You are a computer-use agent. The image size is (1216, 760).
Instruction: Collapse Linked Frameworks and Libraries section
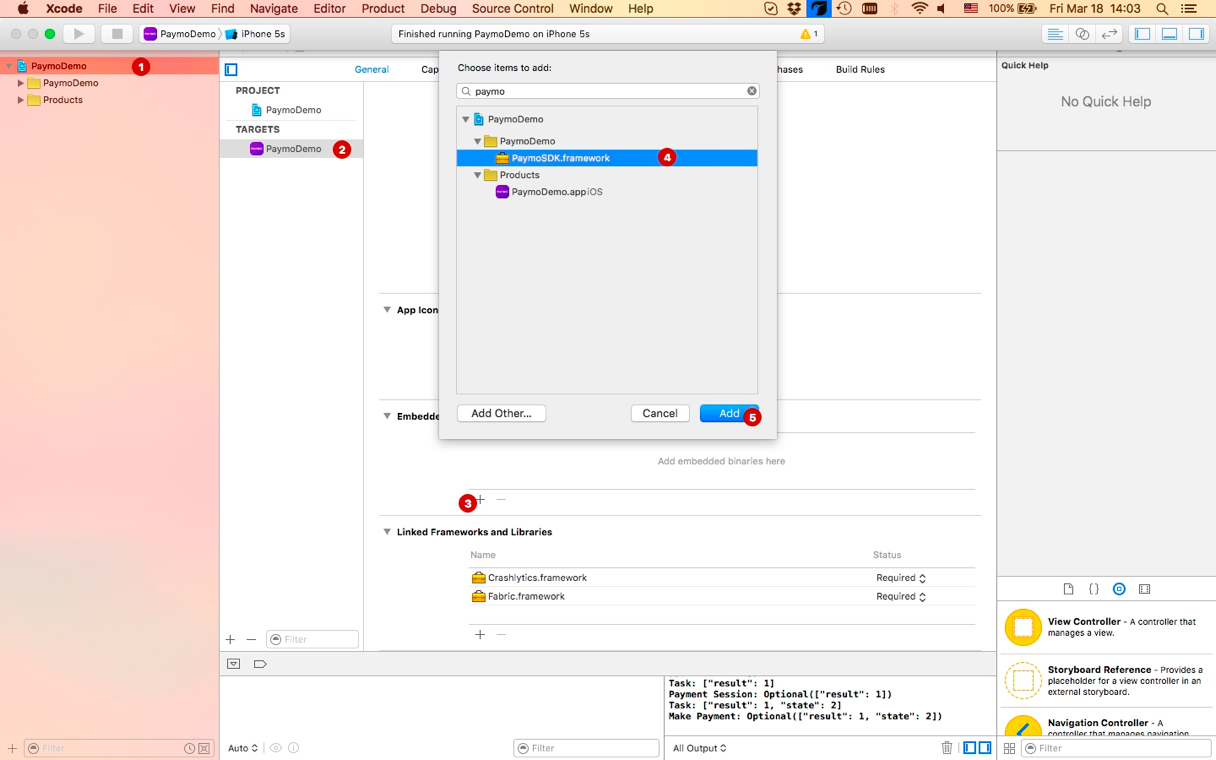pyautogui.click(x=387, y=532)
